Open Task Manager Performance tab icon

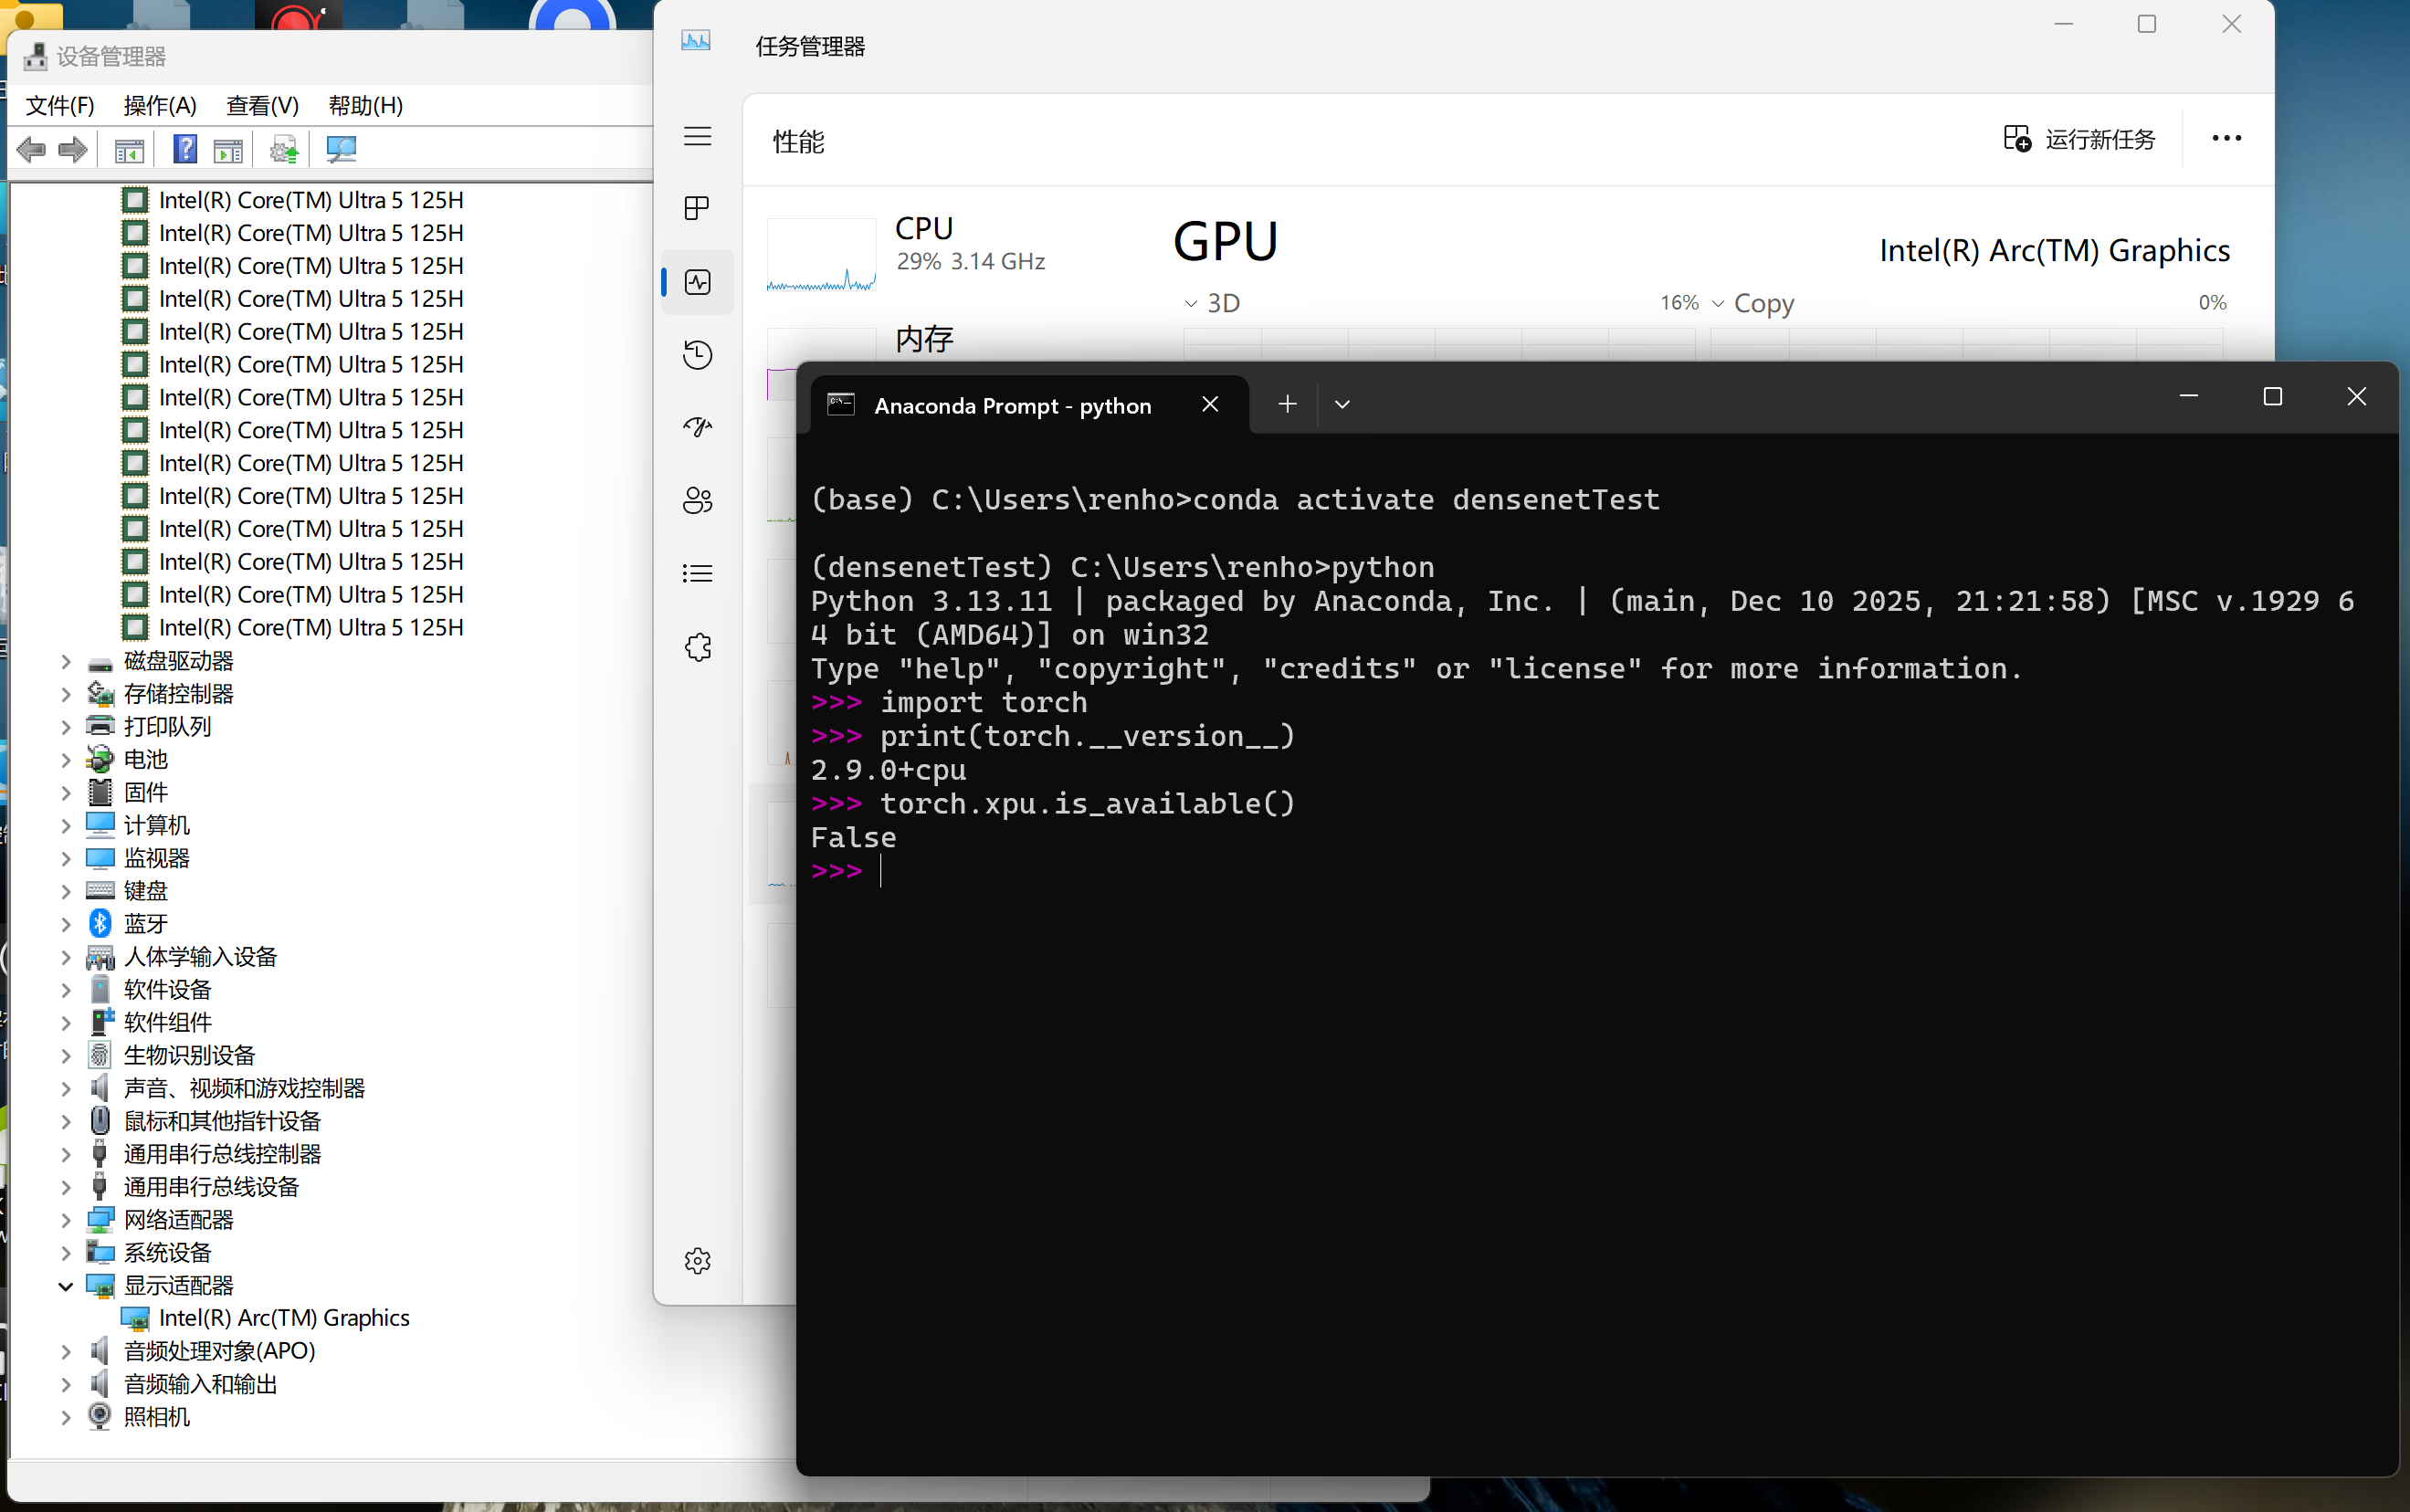pos(697,282)
